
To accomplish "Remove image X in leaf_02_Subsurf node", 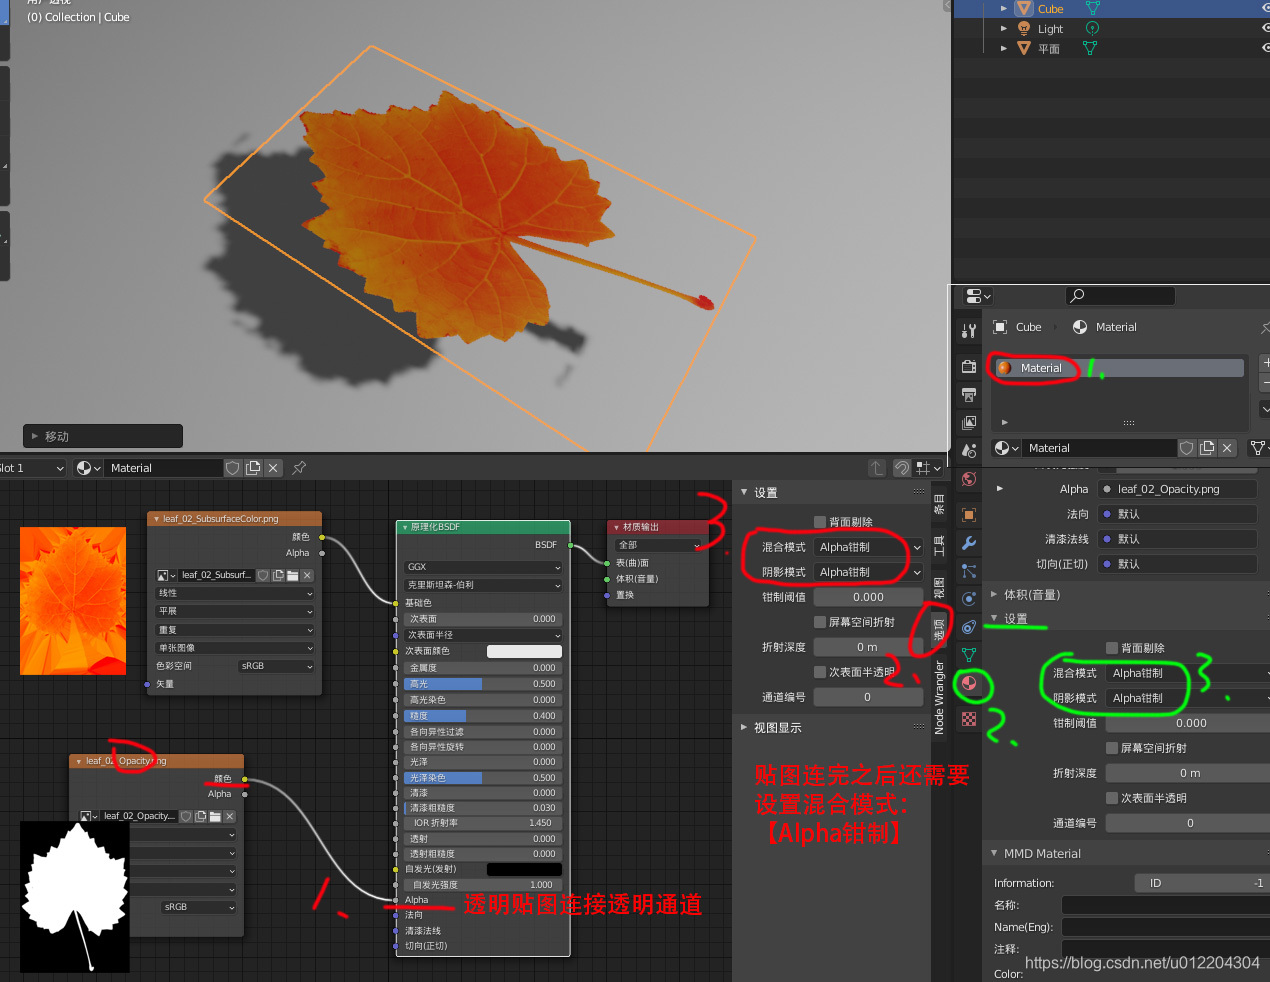I will point(307,575).
